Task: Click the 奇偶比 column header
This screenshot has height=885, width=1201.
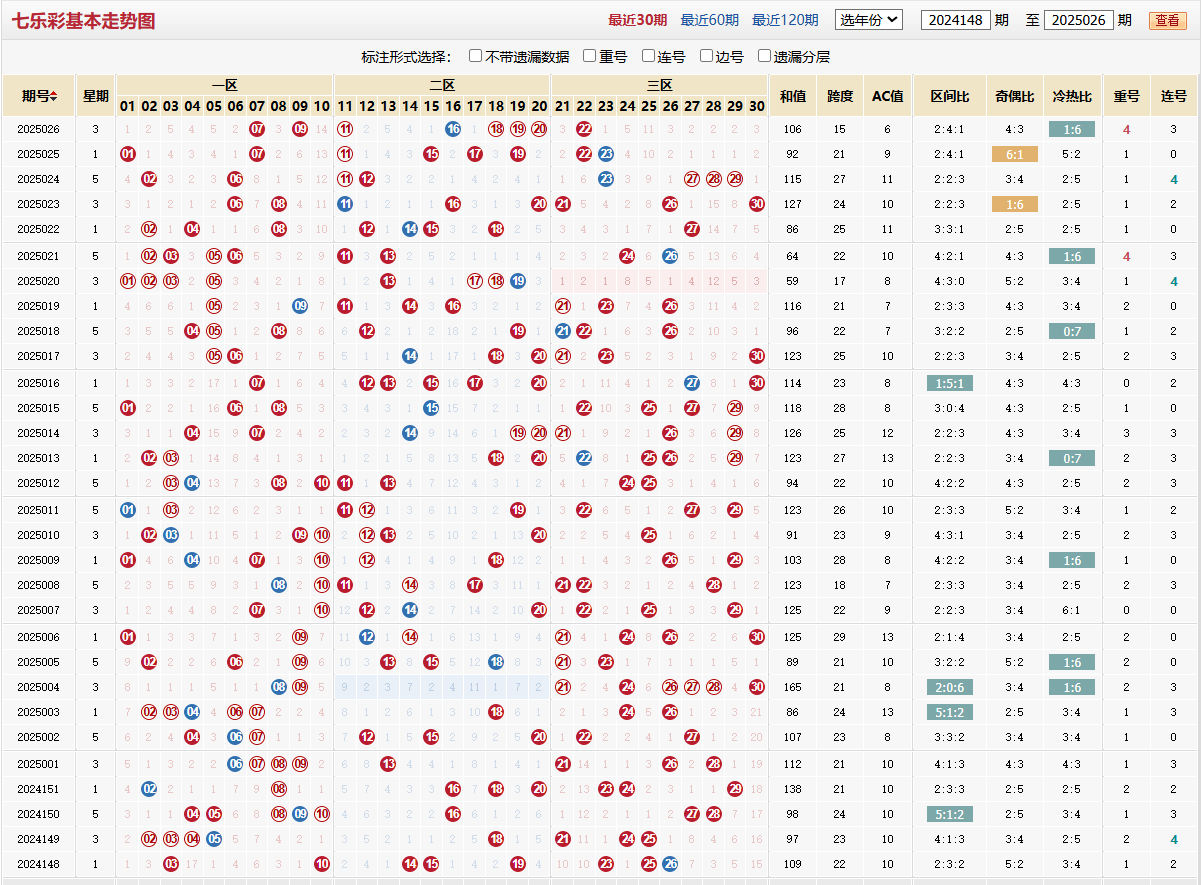Action: [1015, 96]
